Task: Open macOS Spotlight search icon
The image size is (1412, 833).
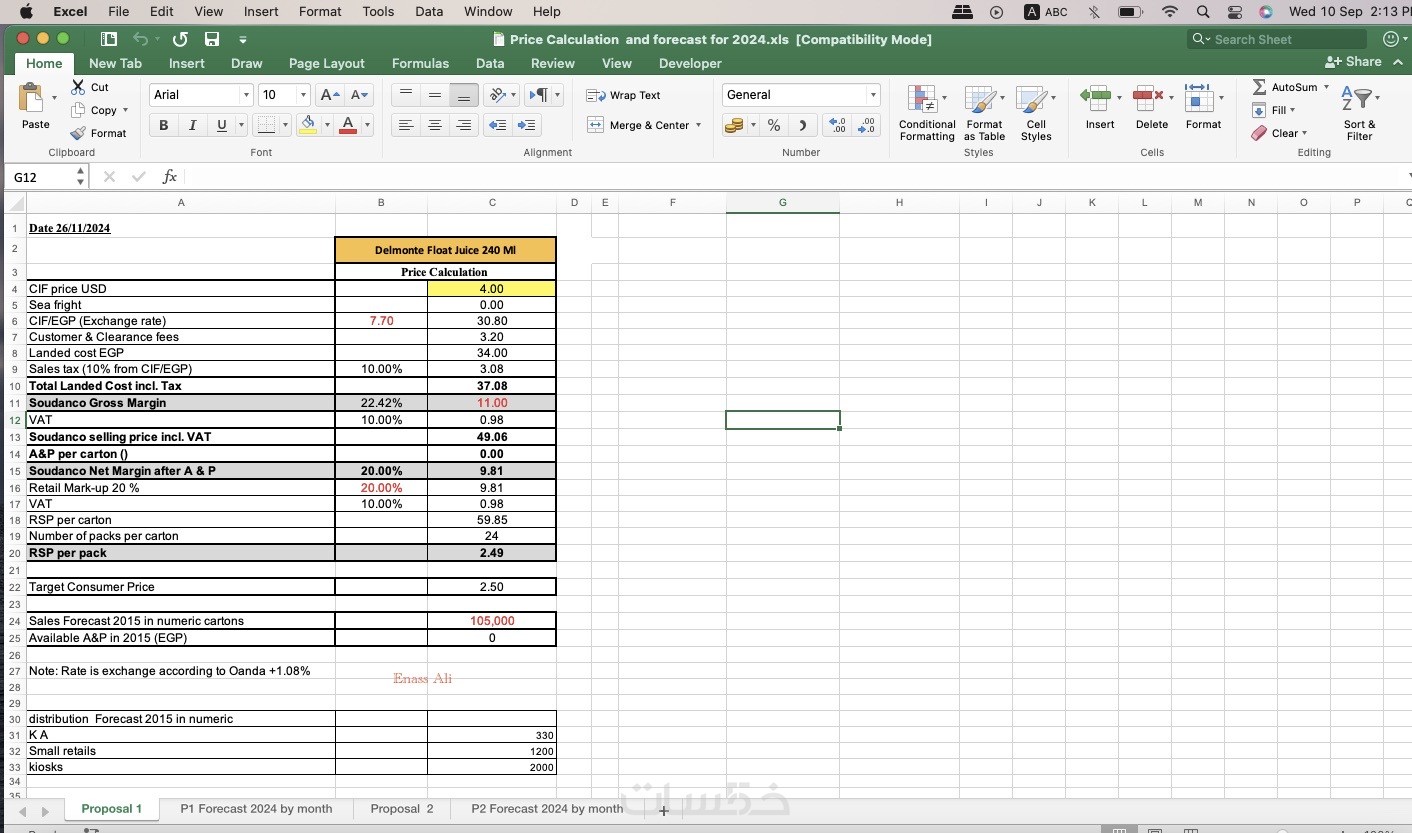Action: tap(1203, 12)
